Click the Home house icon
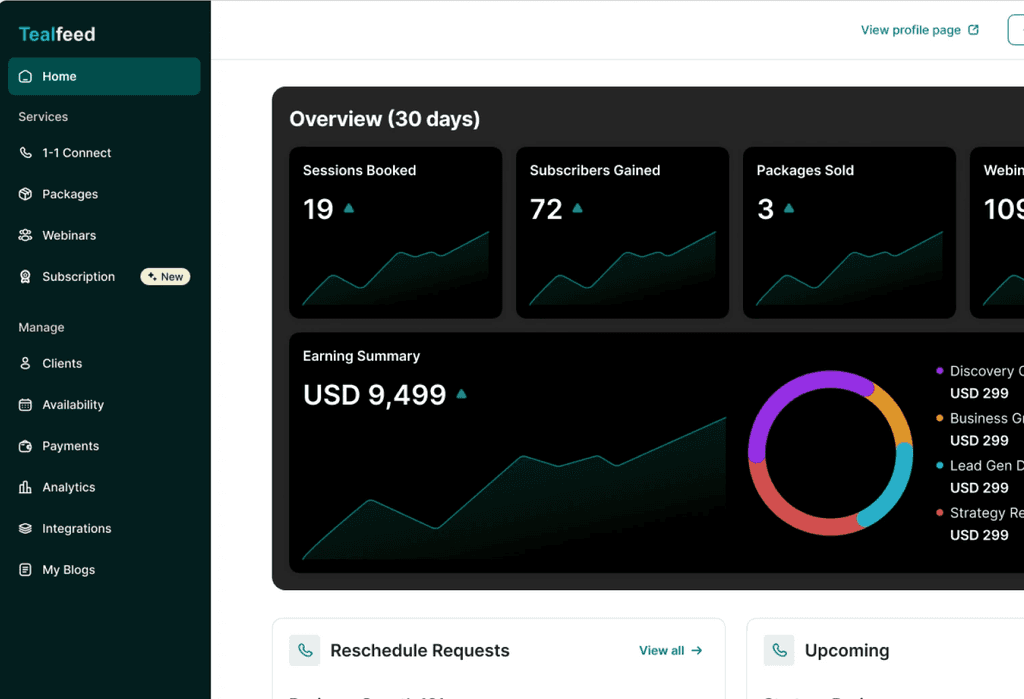 tap(25, 76)
